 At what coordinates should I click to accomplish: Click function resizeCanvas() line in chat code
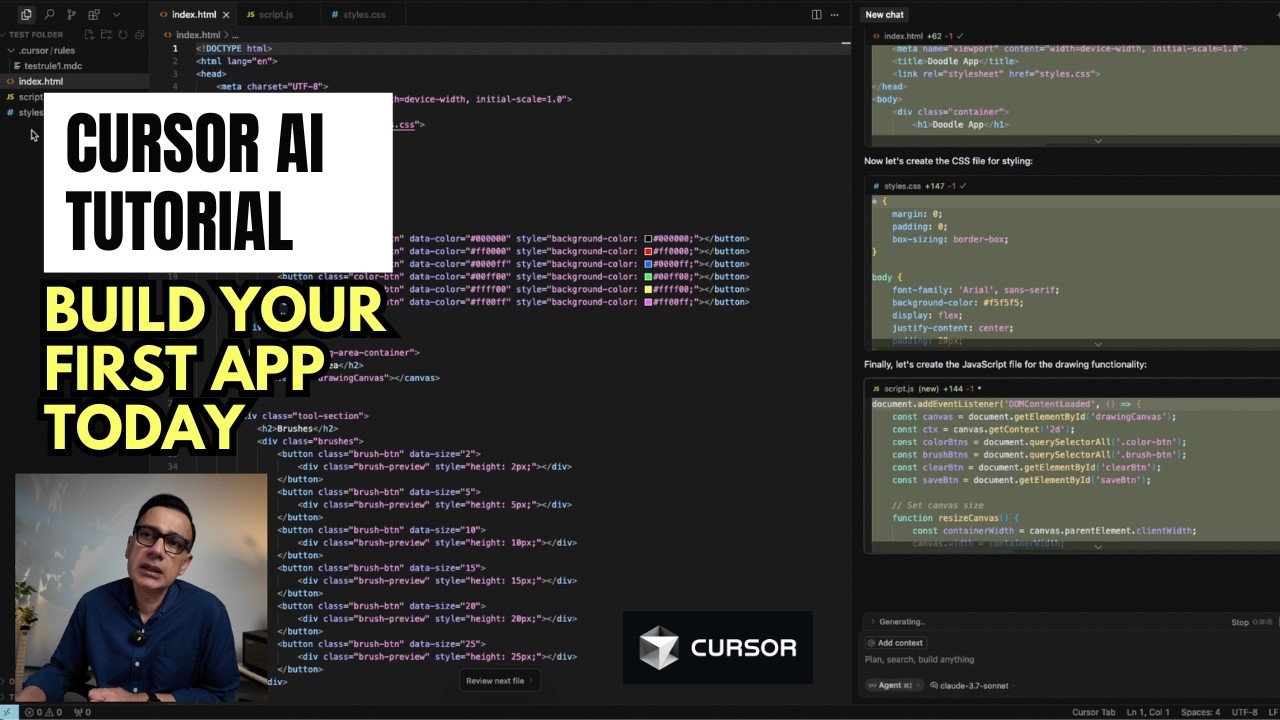955,518
